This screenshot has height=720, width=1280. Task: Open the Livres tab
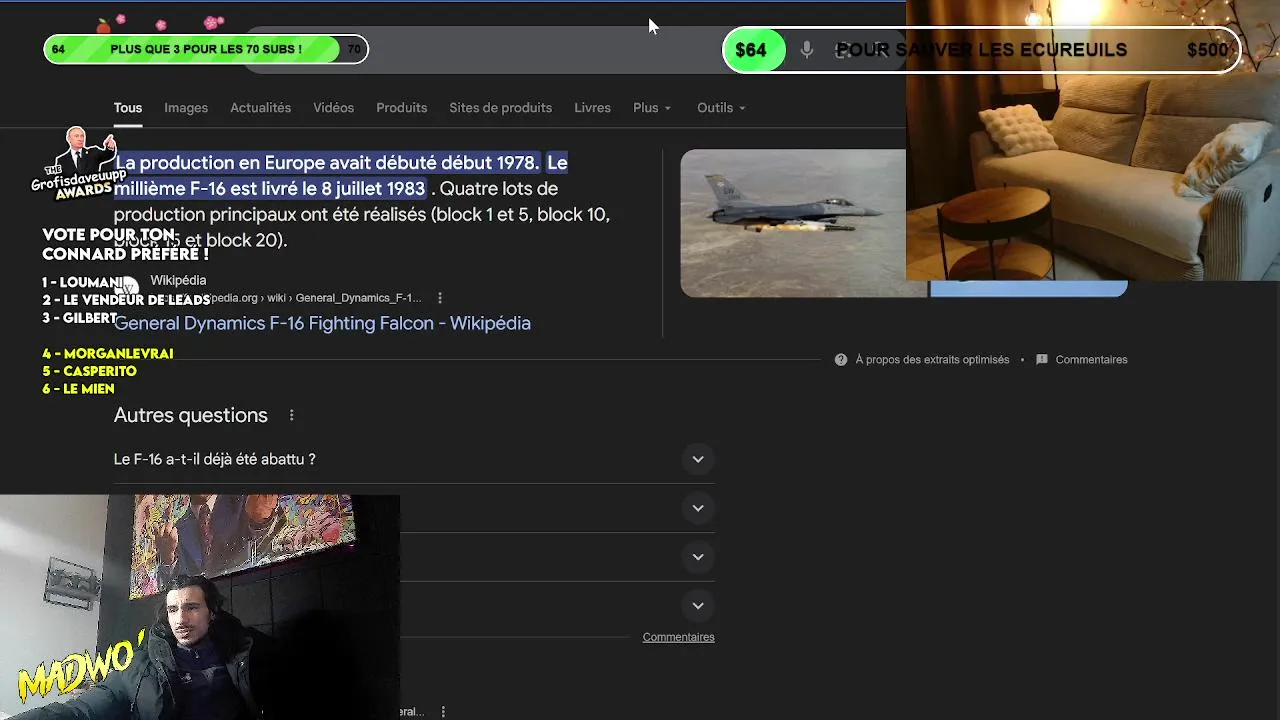click(592, 108)
